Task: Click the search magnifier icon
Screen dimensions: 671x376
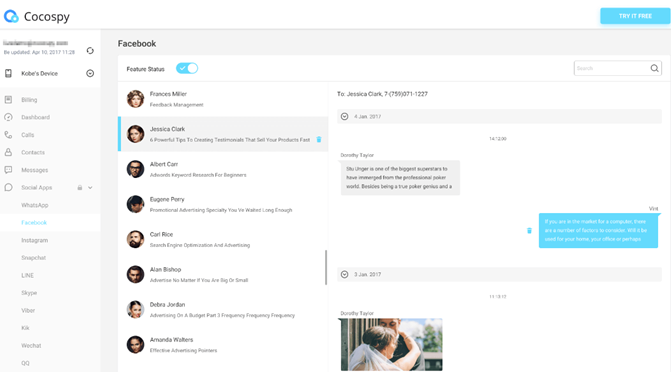Action: coord(654,68)
